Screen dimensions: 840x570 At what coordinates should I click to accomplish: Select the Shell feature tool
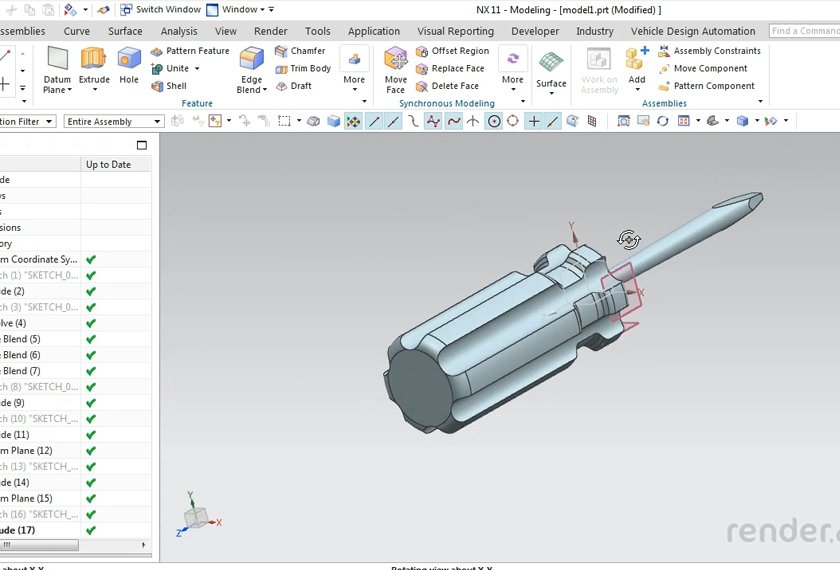(168, 86)
